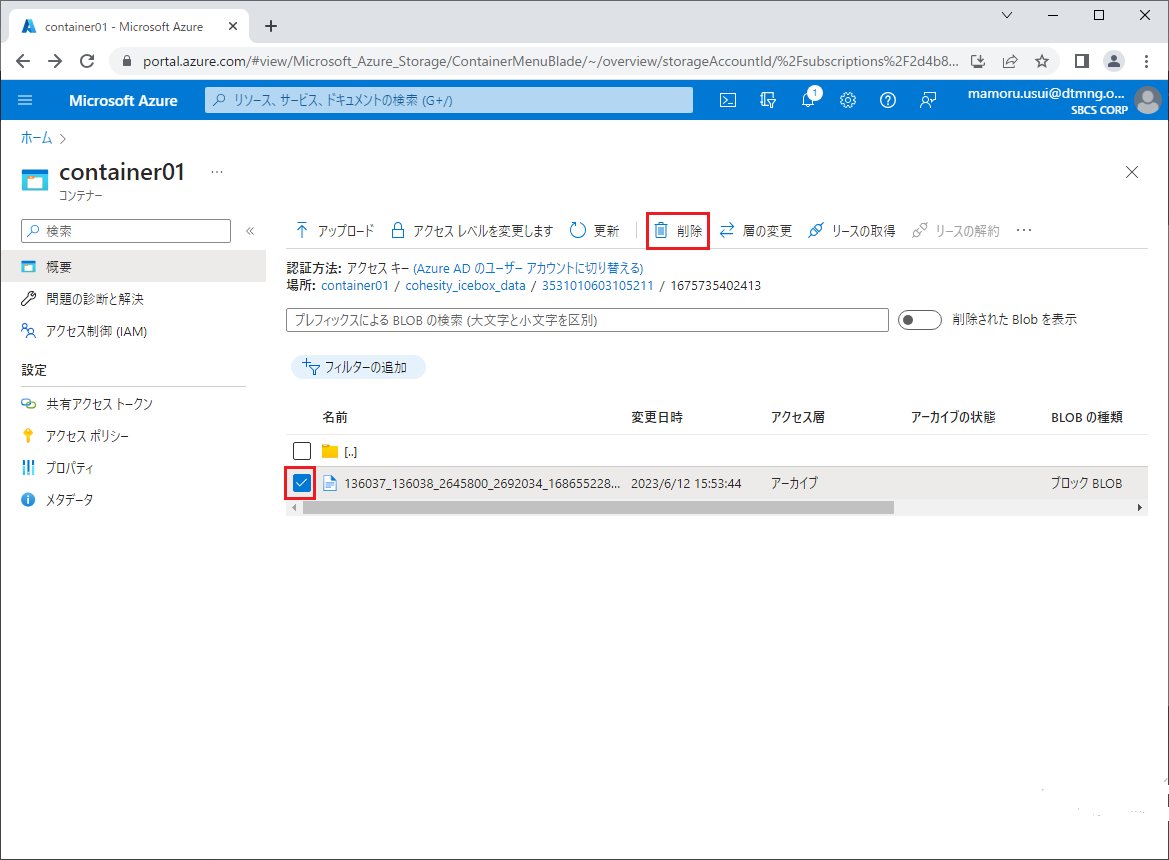Collapse the left menu with the double chevron
The height and width of the screenshot is (860, 1169).
tap(250, 231)
